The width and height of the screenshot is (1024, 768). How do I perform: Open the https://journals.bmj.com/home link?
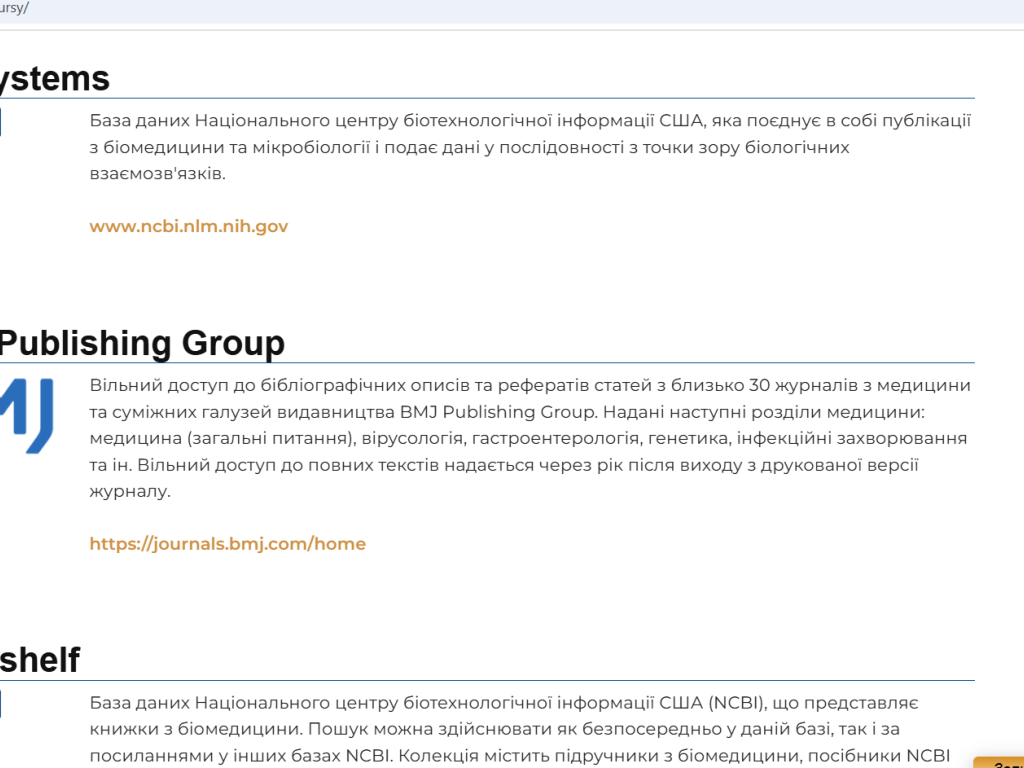[227, 544]
